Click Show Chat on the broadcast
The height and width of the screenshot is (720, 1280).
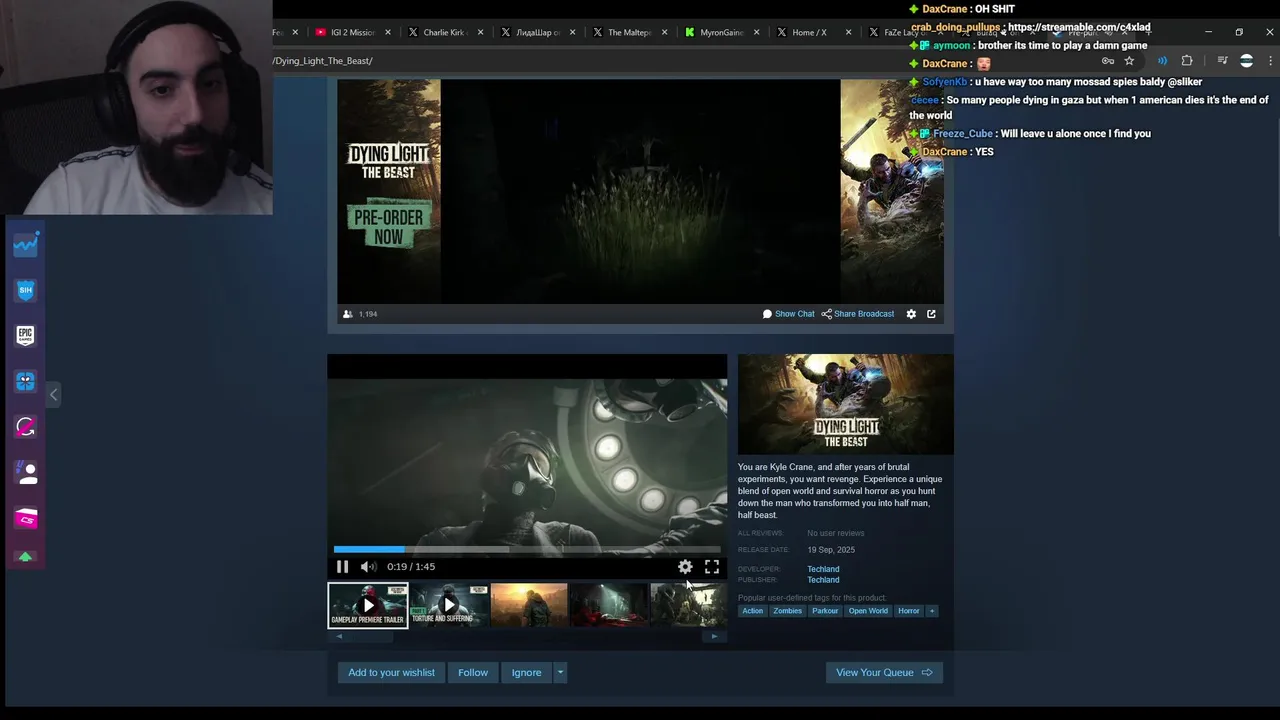(788, 314)
